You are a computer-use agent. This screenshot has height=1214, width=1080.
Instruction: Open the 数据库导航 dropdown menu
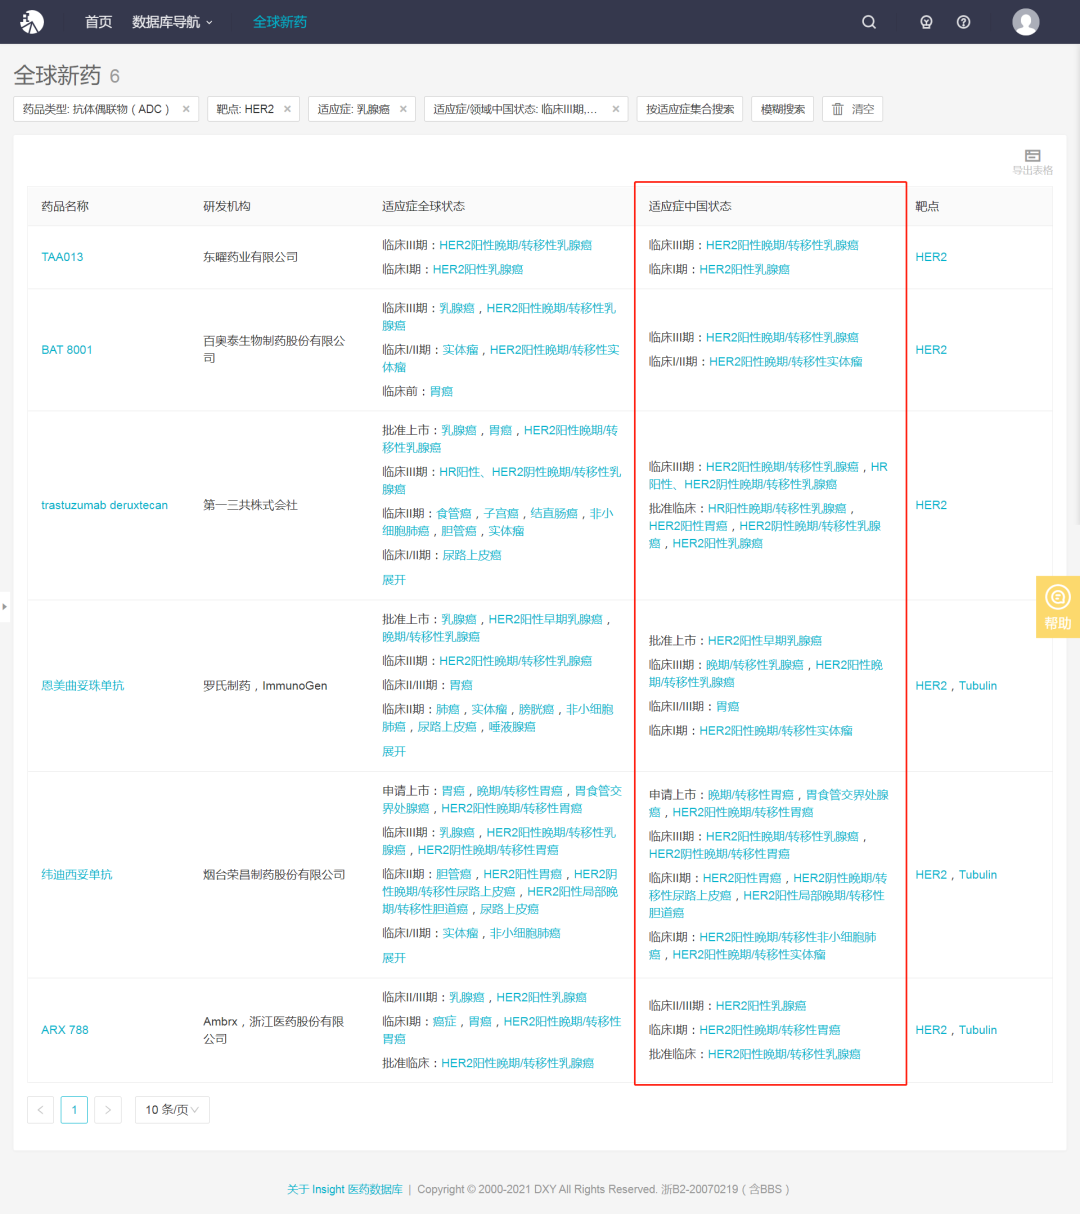click(172, 22)
